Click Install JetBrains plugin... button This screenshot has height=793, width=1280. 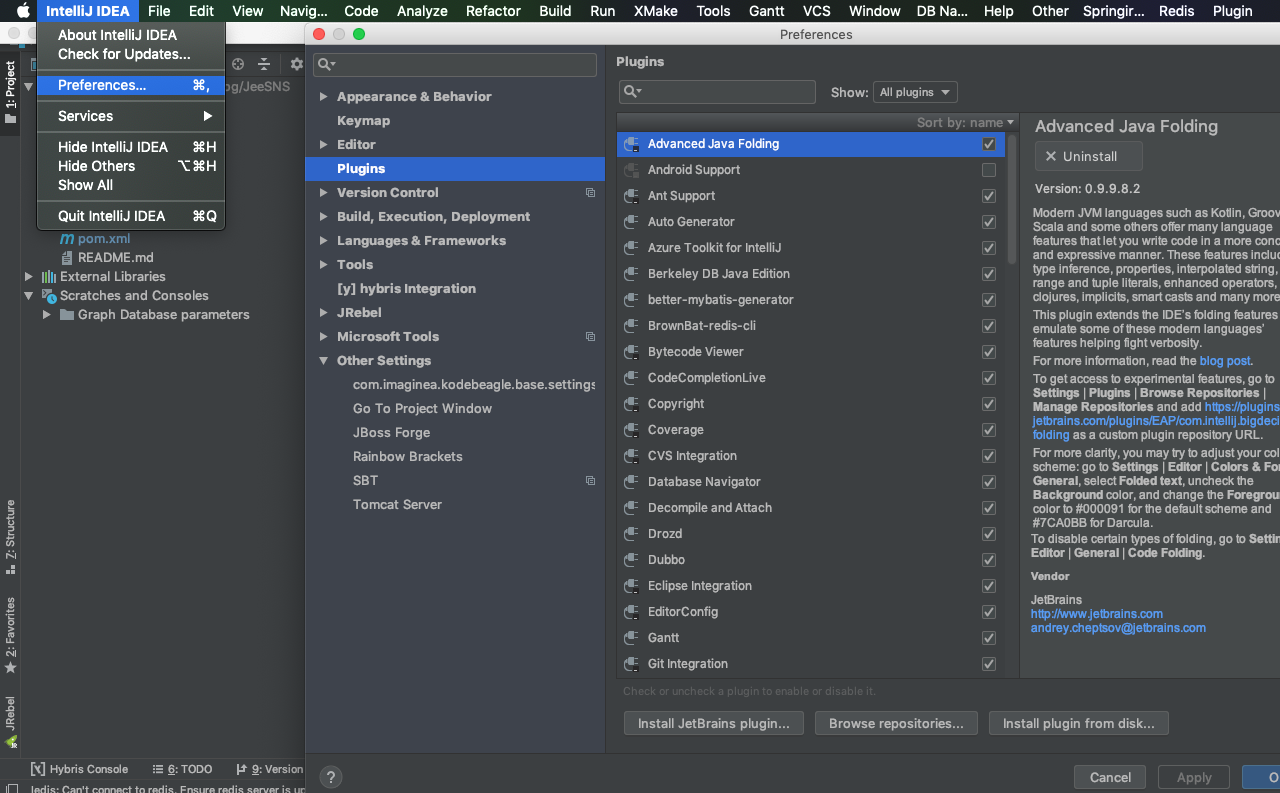(x=714, y=723)
